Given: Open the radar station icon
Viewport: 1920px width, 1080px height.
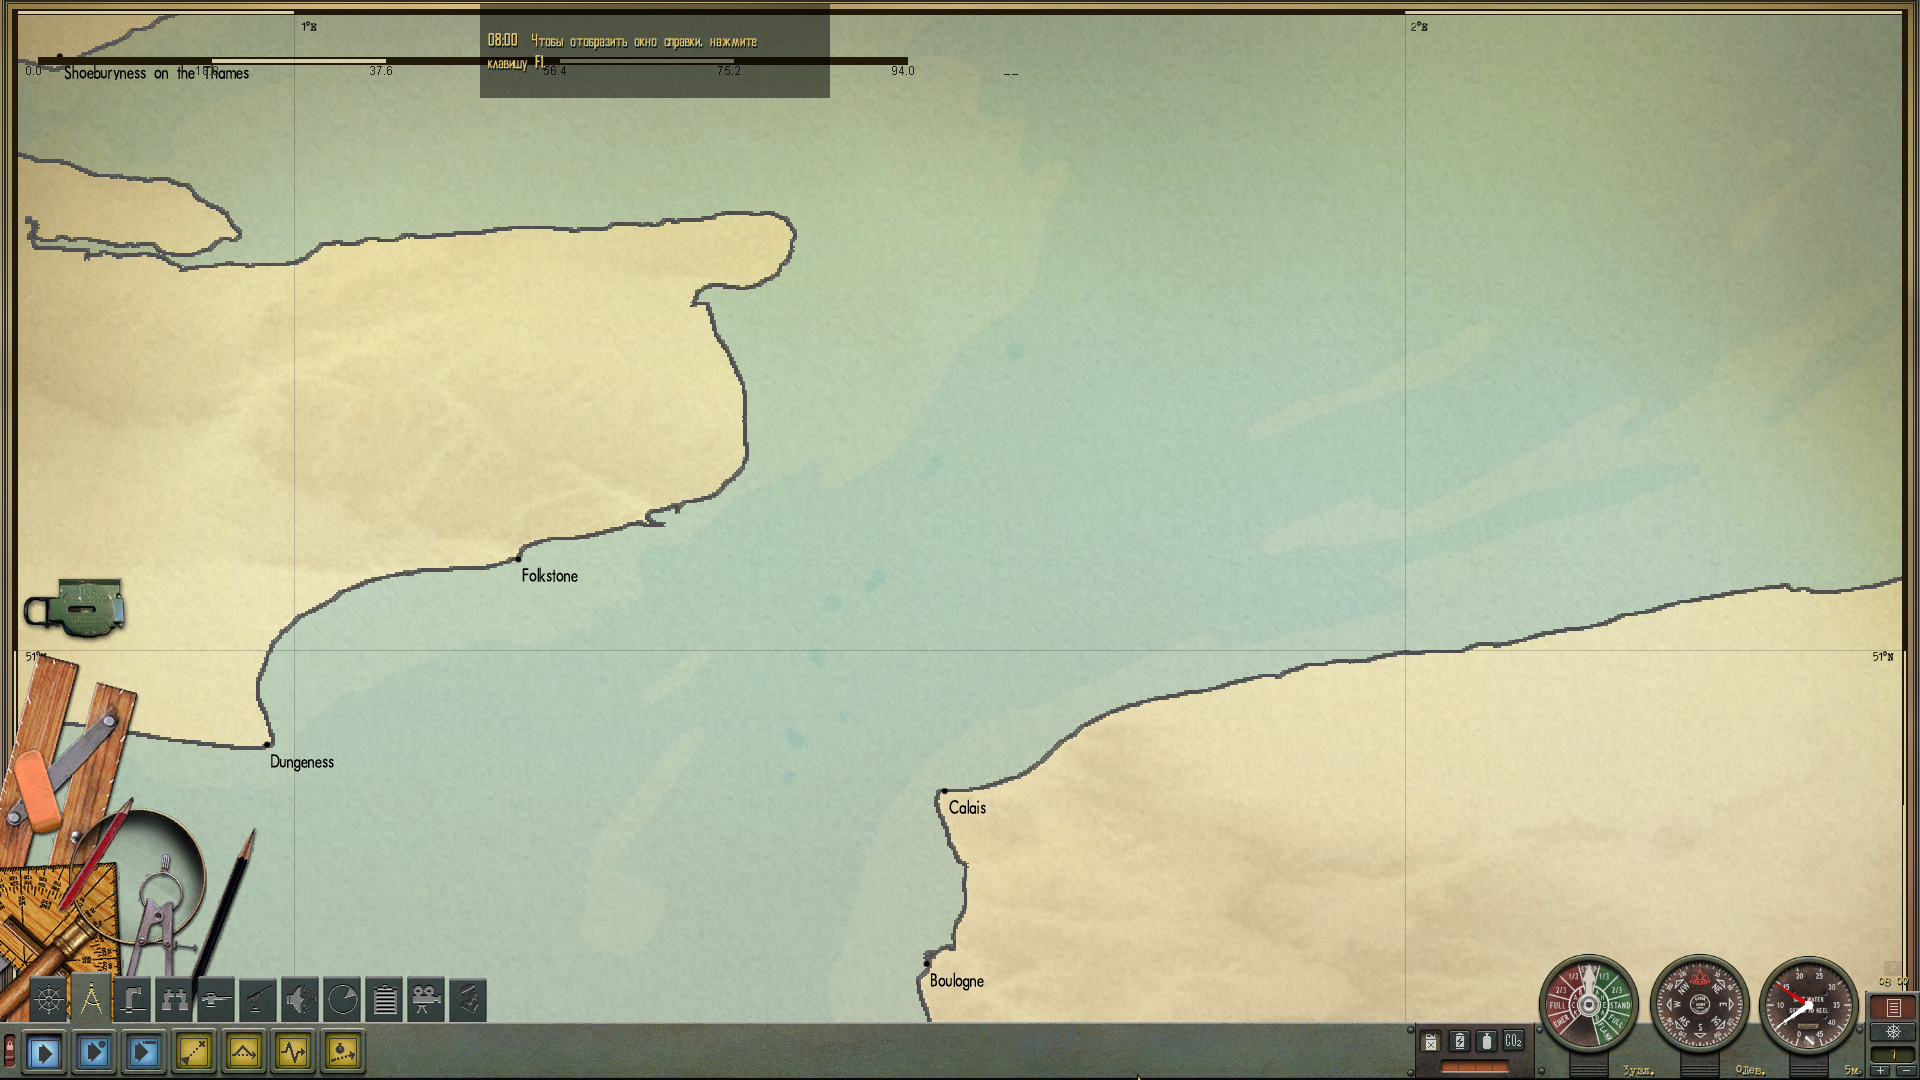Looking at the screenshot, I should coord(342,999).
